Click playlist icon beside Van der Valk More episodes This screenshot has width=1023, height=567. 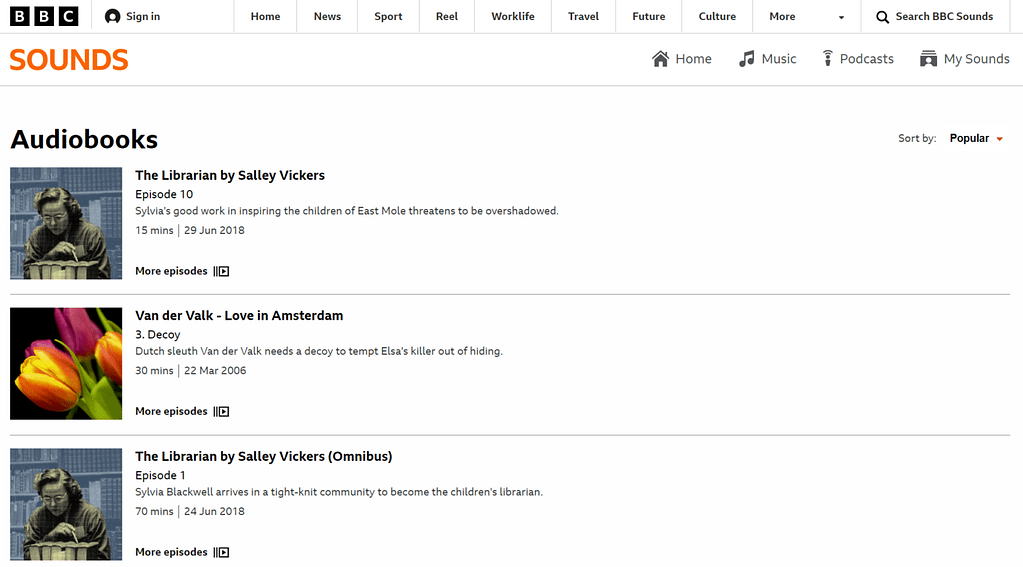click(221, 412)
